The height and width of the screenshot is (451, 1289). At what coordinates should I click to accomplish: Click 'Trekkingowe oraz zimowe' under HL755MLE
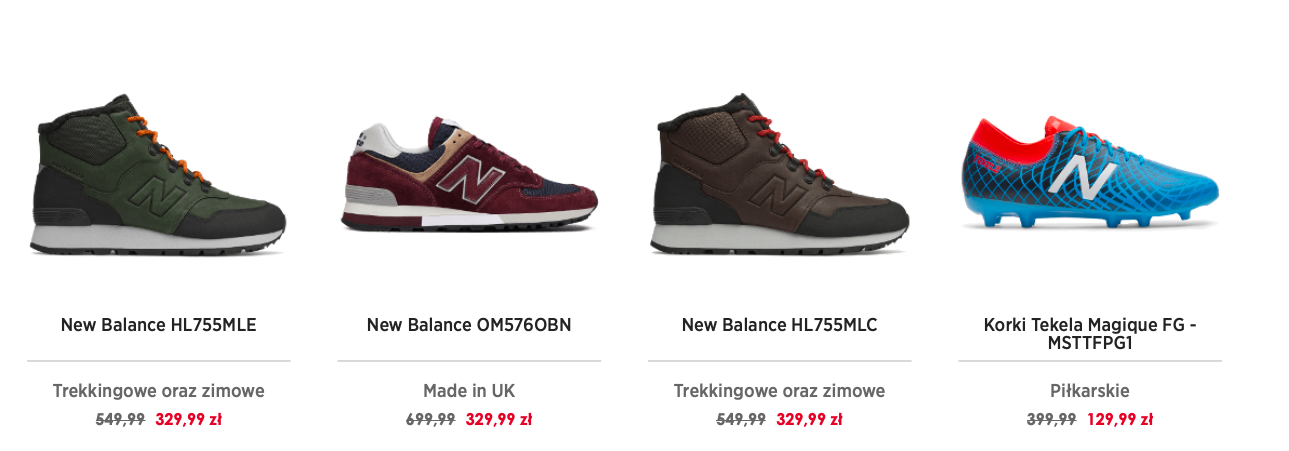coord(158,391)
